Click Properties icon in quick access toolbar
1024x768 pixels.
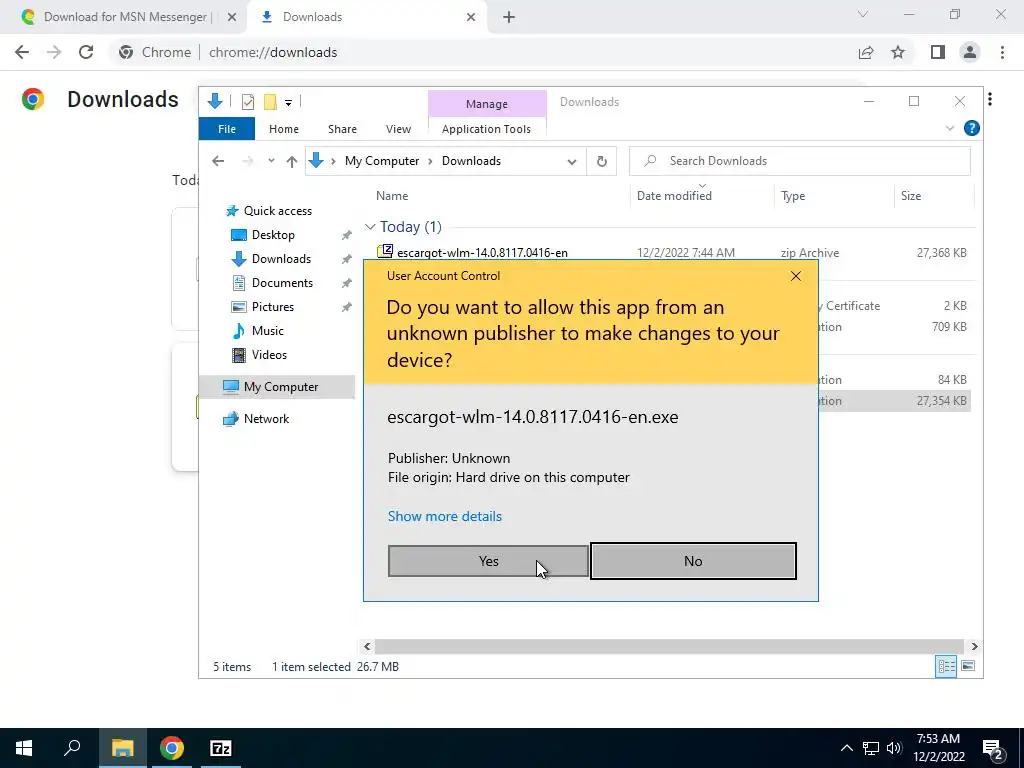coord(248,101)
